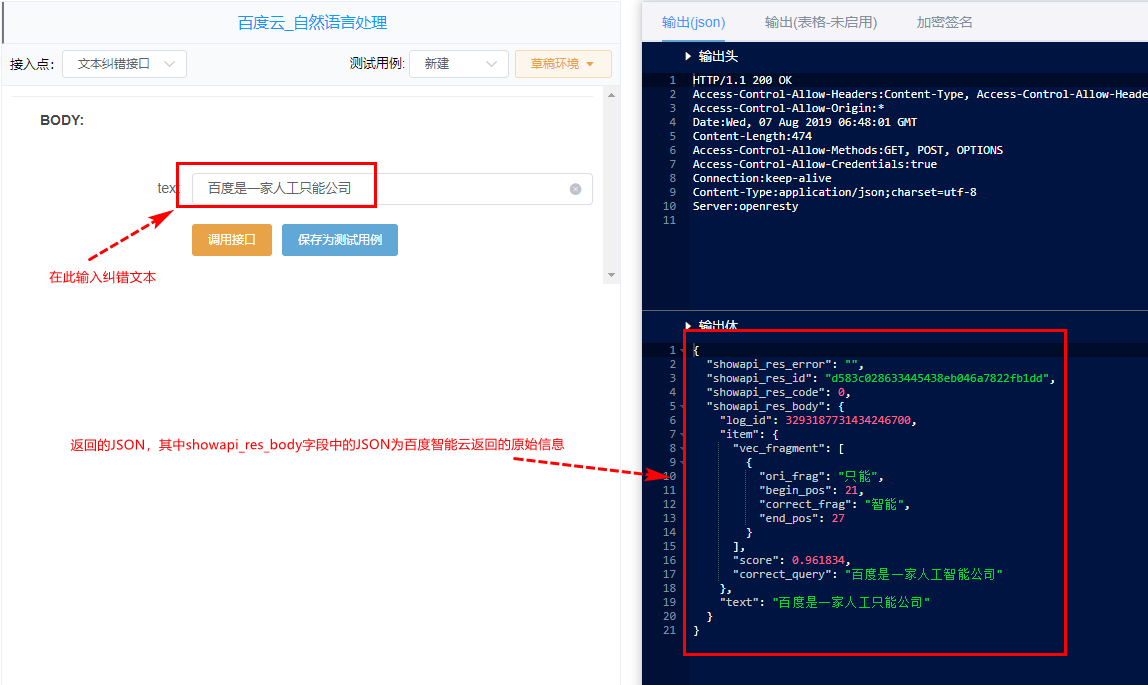The height and width of the screenshot is (685, 1148).
Task: Switch to the 输出(json) tab
Action: click(x=693, y=22)
